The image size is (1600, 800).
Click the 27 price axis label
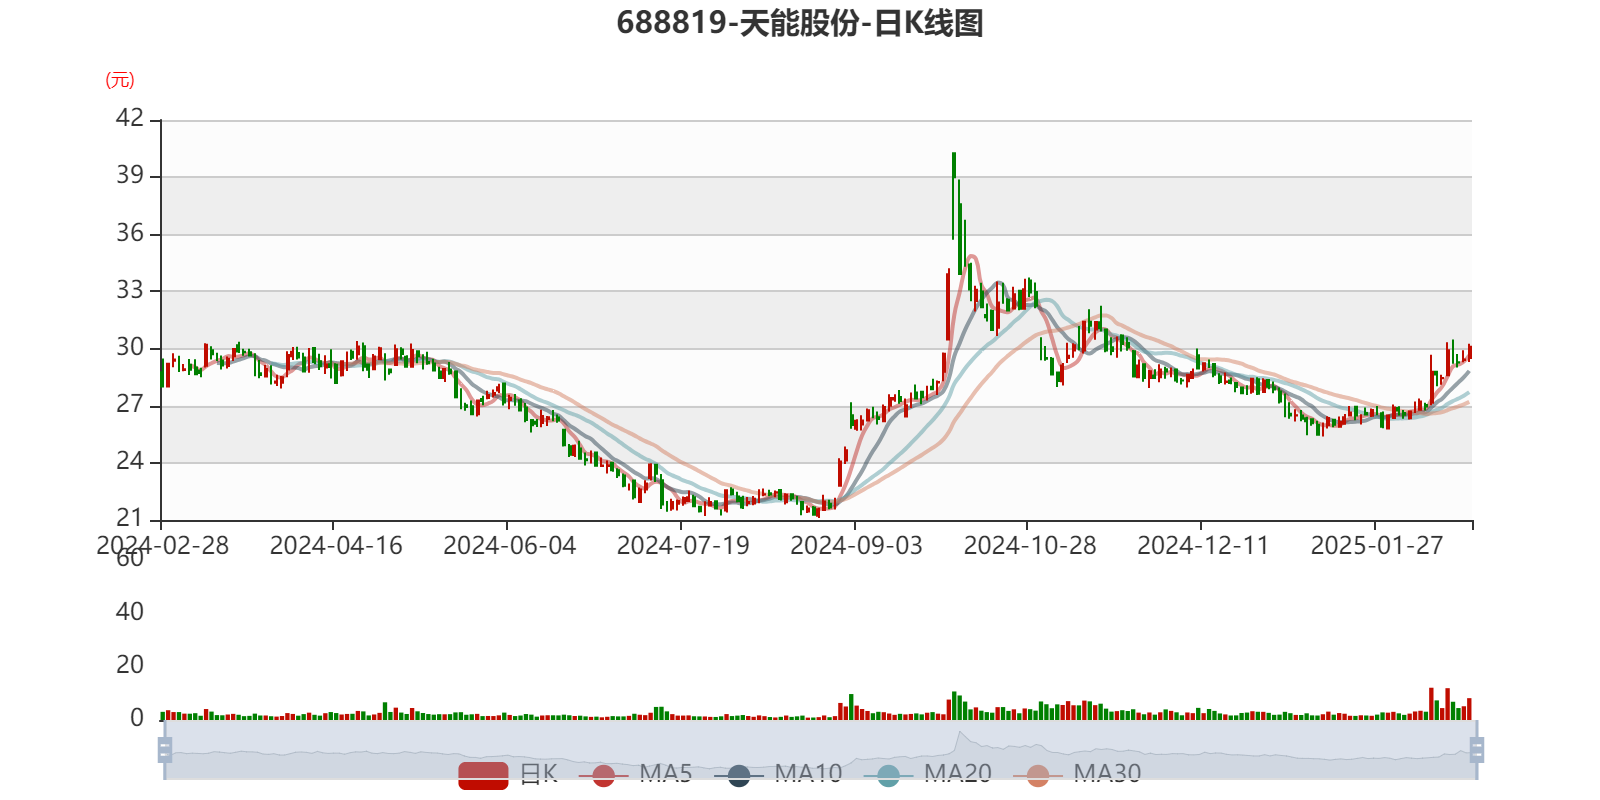(130, 404)
